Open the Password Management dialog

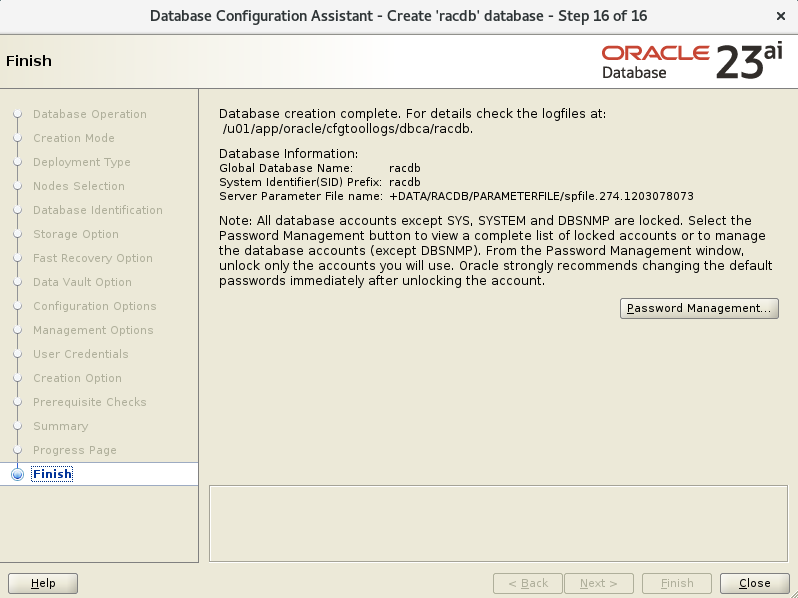[699, 308]
